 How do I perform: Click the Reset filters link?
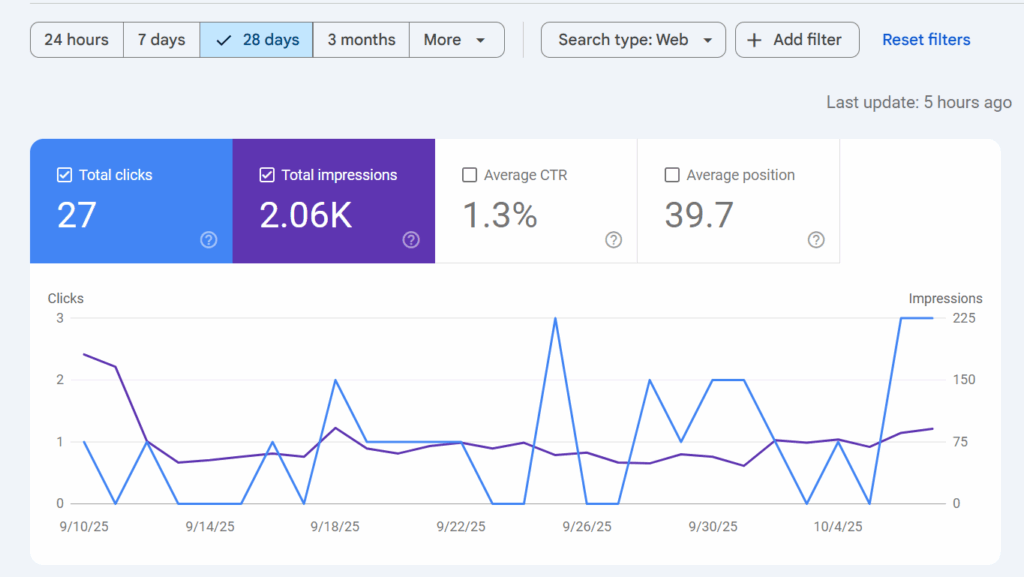coord(926,40)
